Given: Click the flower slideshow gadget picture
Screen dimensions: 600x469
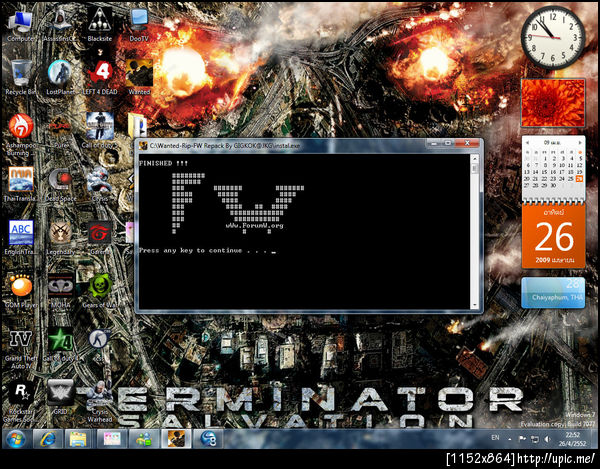Looking at the screenshot, I should 553,103.
